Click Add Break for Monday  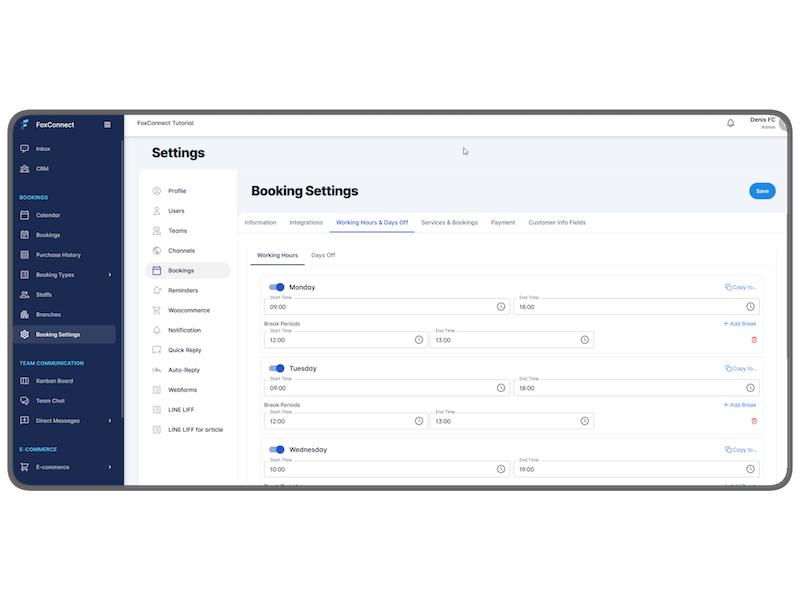coord(740,324)
